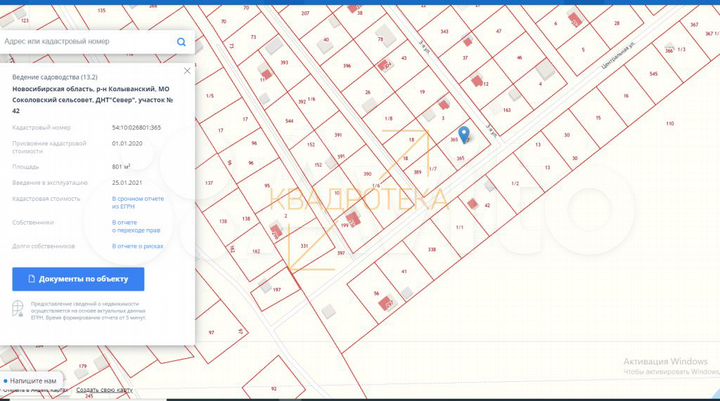Click parcel 331 on the map
The image size is (720, 401).
(304, 246)
